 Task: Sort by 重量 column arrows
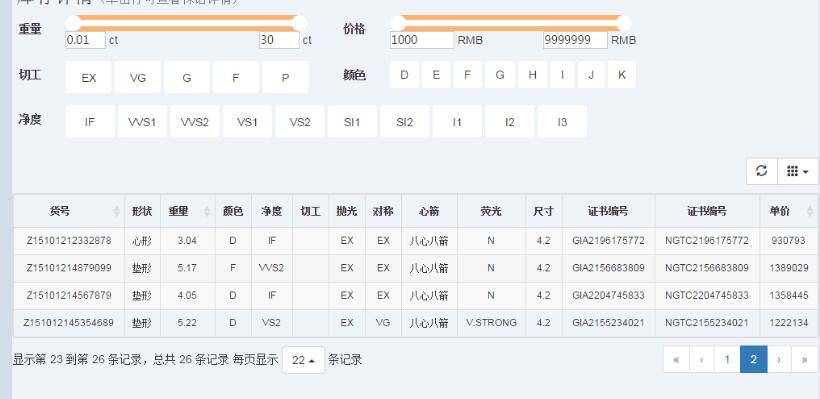pyautogui.click(x=207, y=211)
